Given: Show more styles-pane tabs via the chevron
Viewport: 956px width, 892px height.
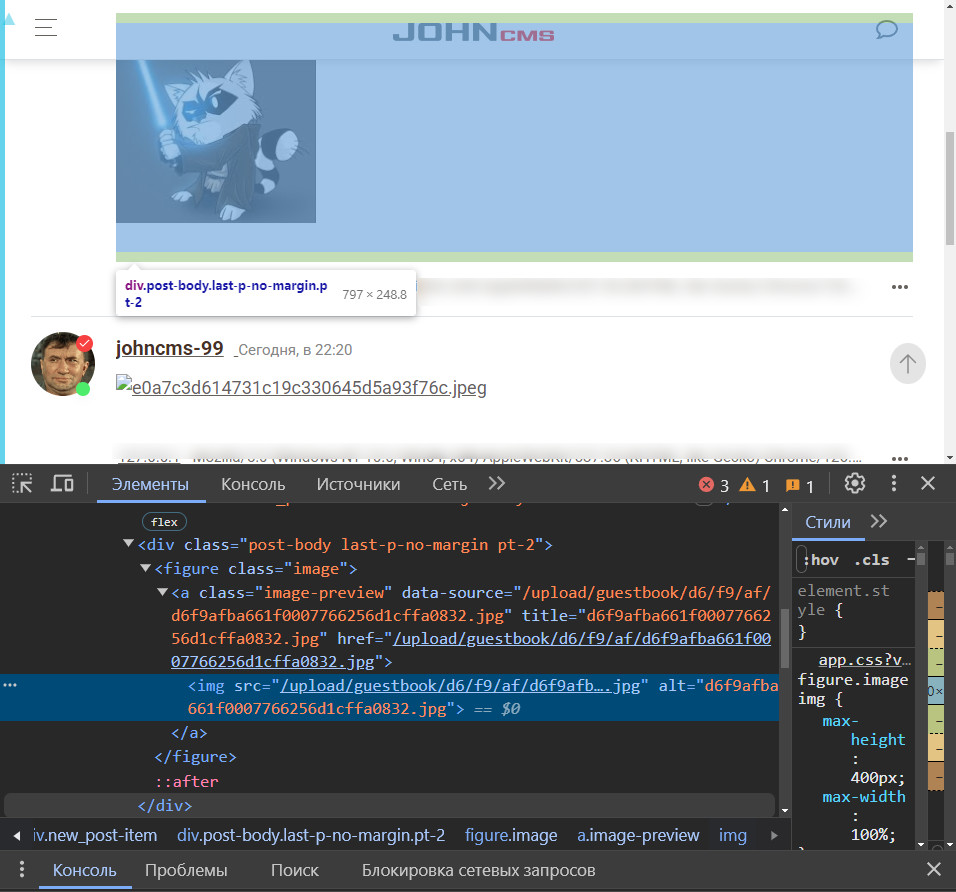Looking at the screenshot, I should click(x=879, y=521).
